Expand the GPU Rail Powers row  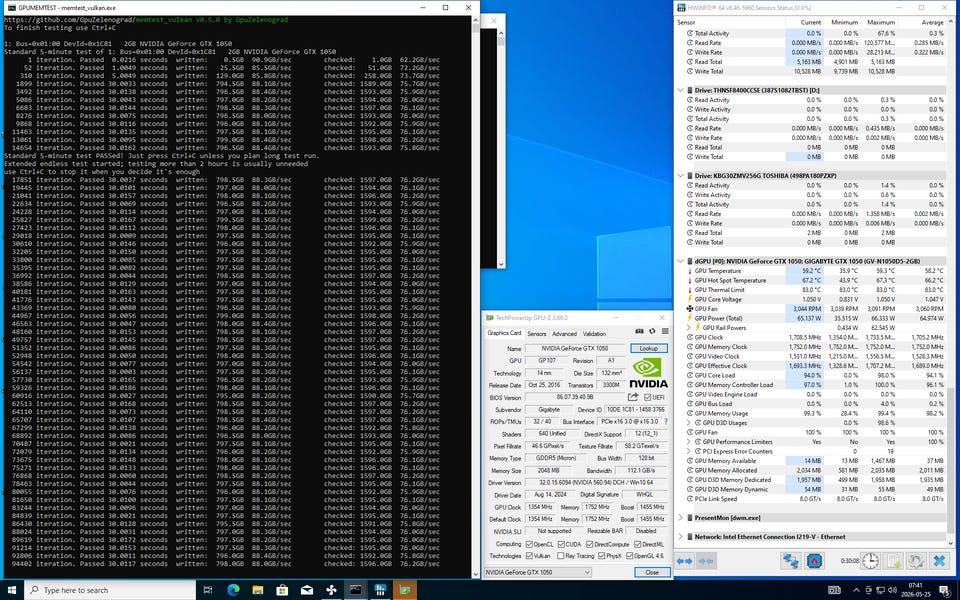pos(689,328)
